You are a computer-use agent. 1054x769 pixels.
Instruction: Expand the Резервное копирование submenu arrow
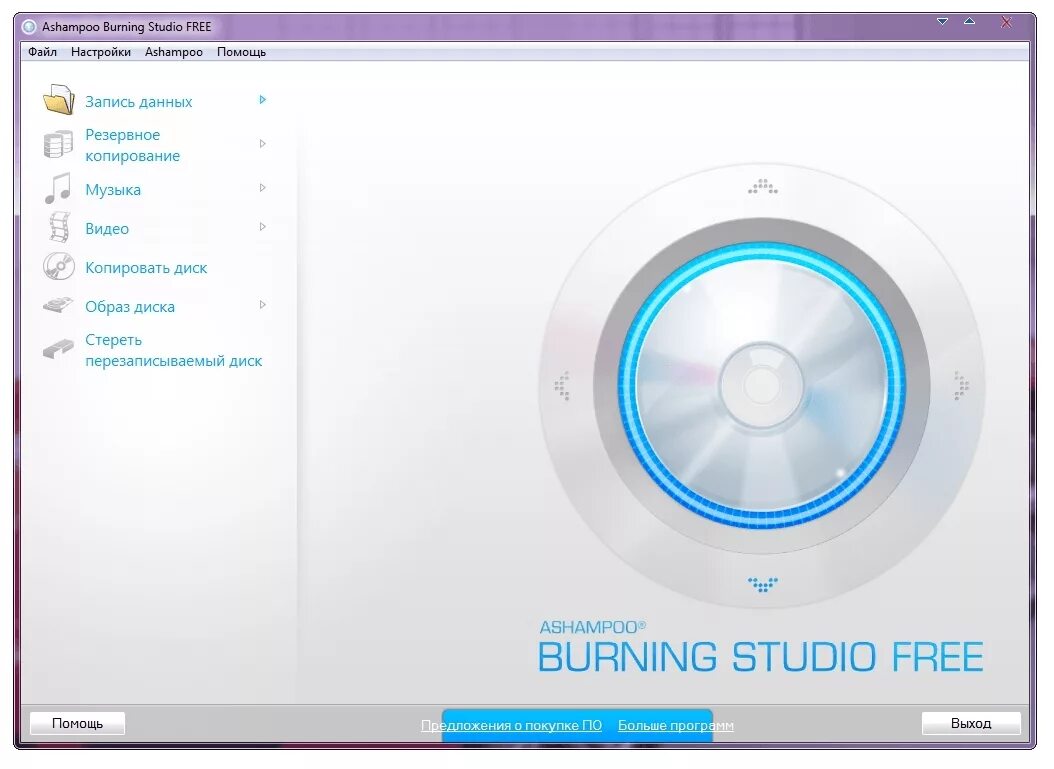tap(263, 143)
